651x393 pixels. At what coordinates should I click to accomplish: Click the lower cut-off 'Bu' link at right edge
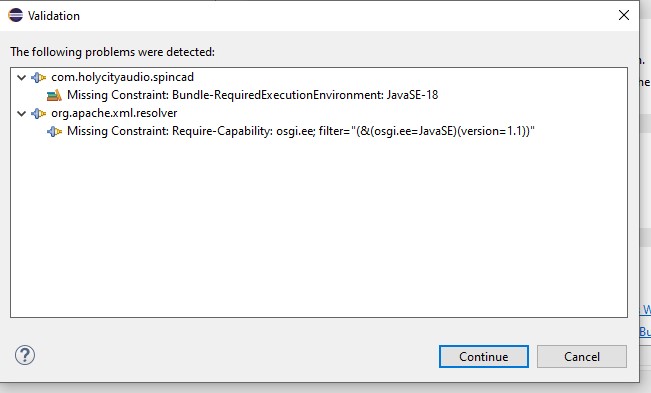[645, 332]
